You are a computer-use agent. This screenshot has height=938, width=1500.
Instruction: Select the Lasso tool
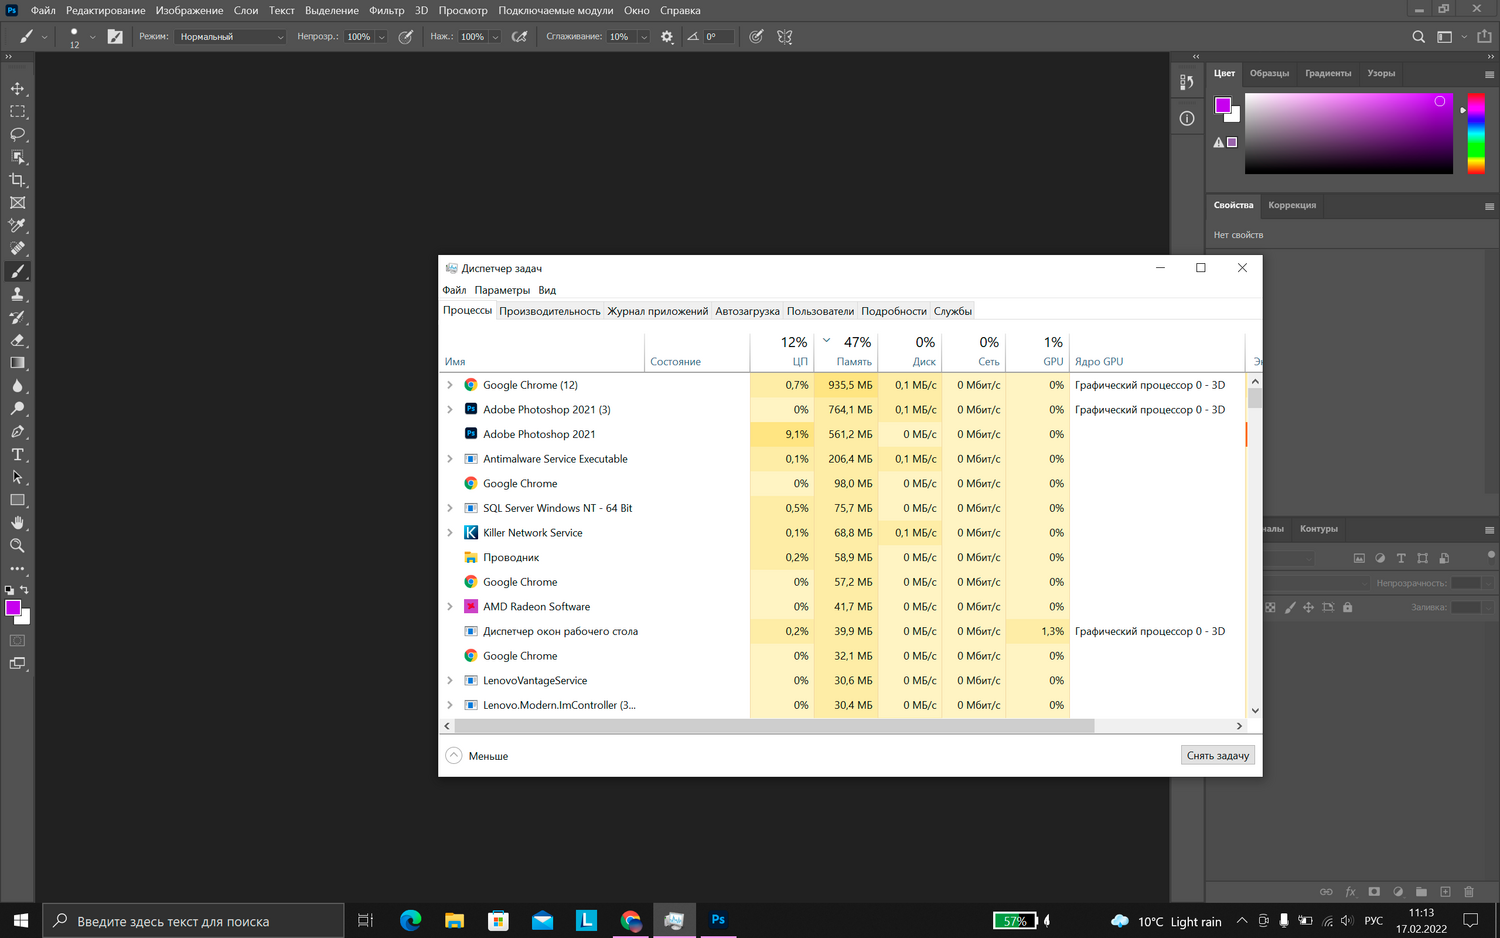[x=17, y=134]
